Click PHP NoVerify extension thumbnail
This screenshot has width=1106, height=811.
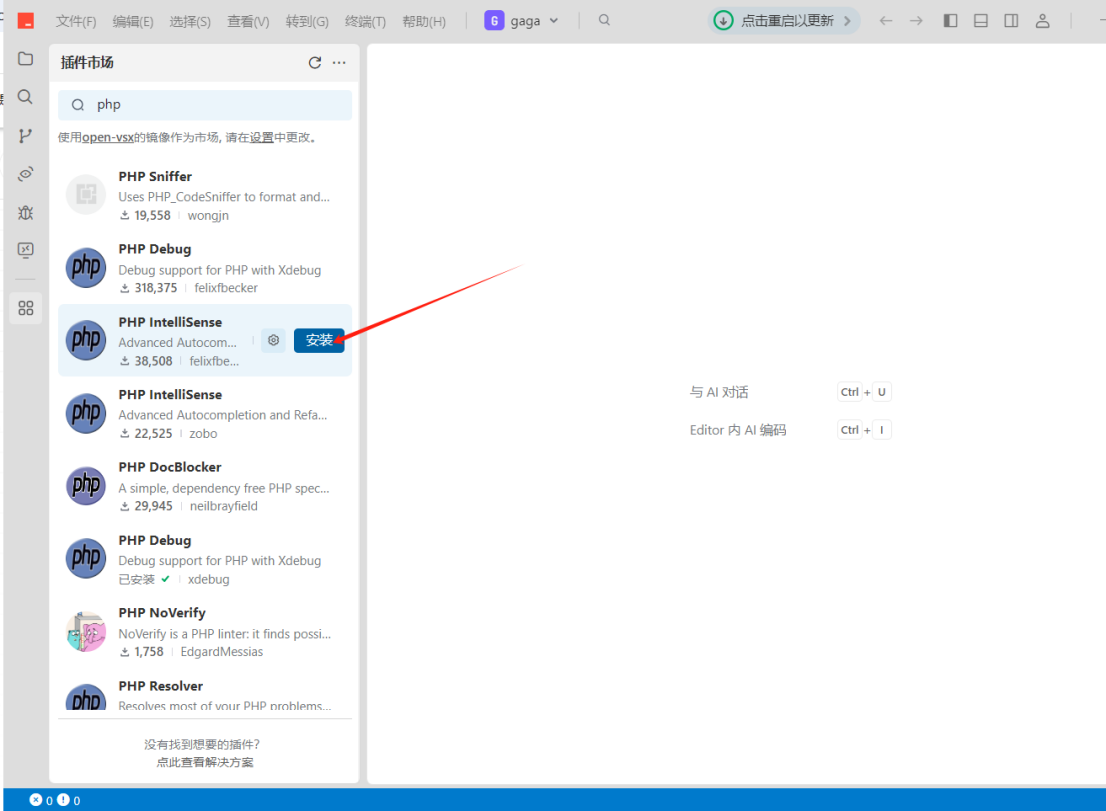tap(86, 631)
